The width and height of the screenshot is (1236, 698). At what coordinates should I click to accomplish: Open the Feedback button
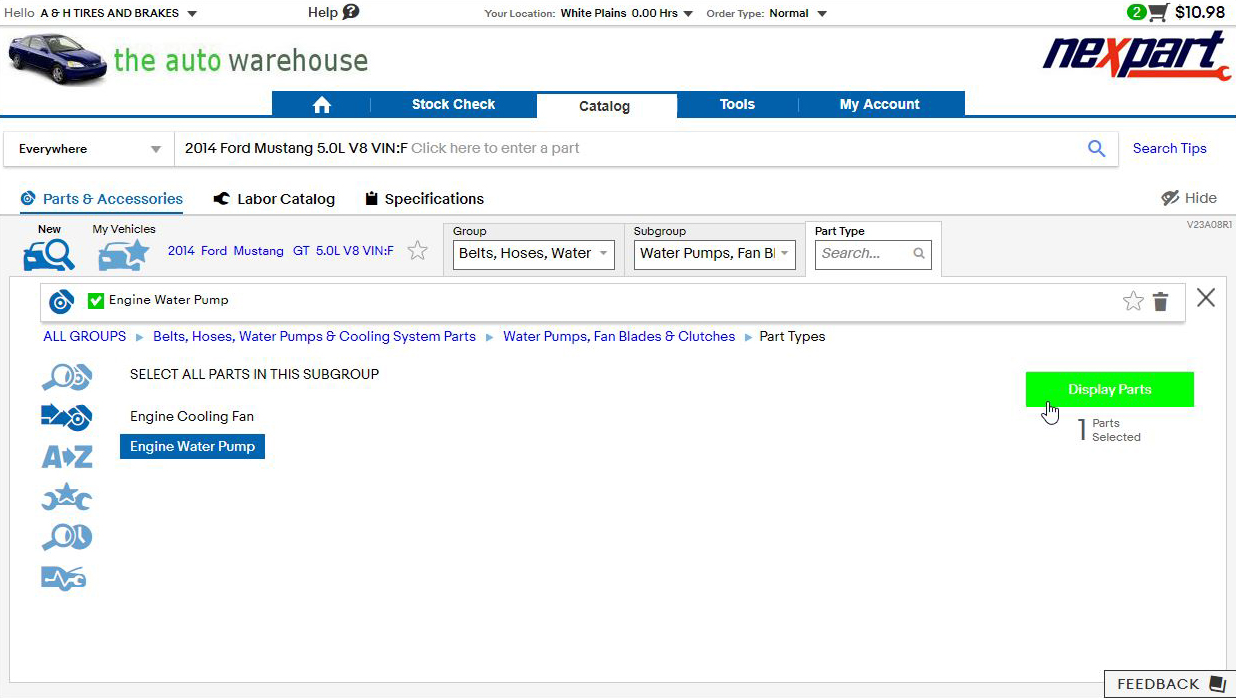pyautogui.click(x=1169, y=684)
